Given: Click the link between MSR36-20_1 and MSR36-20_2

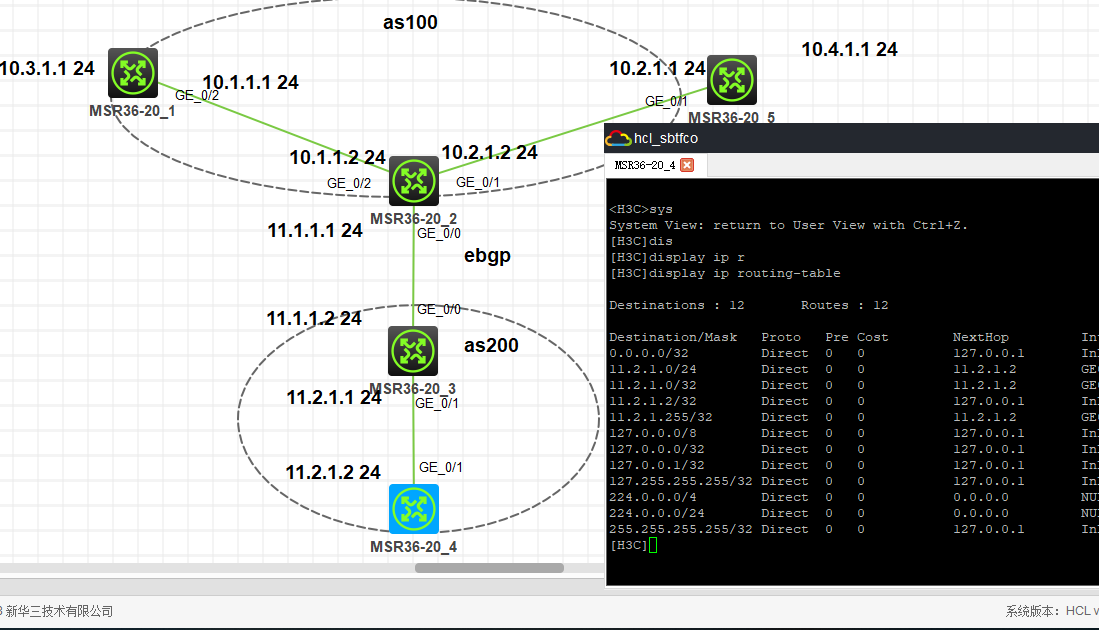Looking at the screenshot, I should click(x=273, y=128).
